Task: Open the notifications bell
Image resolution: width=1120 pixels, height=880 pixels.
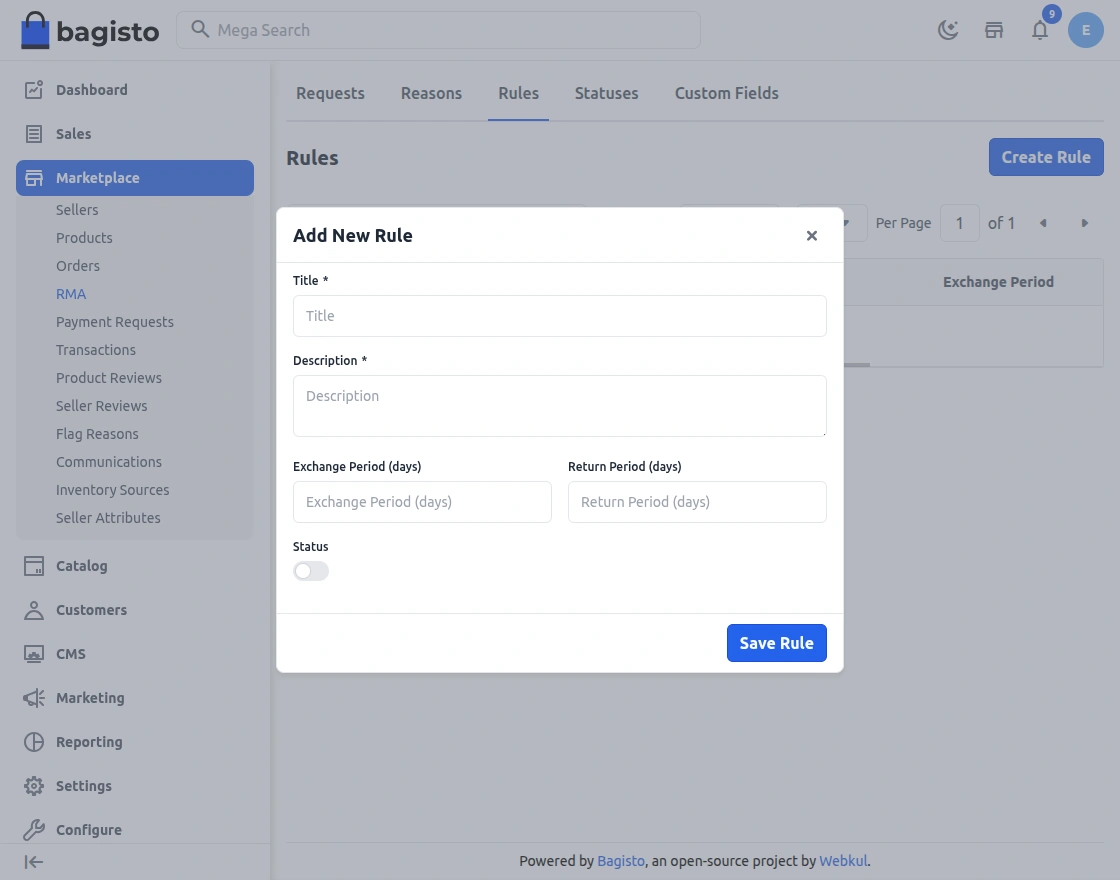Action: [1040, 30]
